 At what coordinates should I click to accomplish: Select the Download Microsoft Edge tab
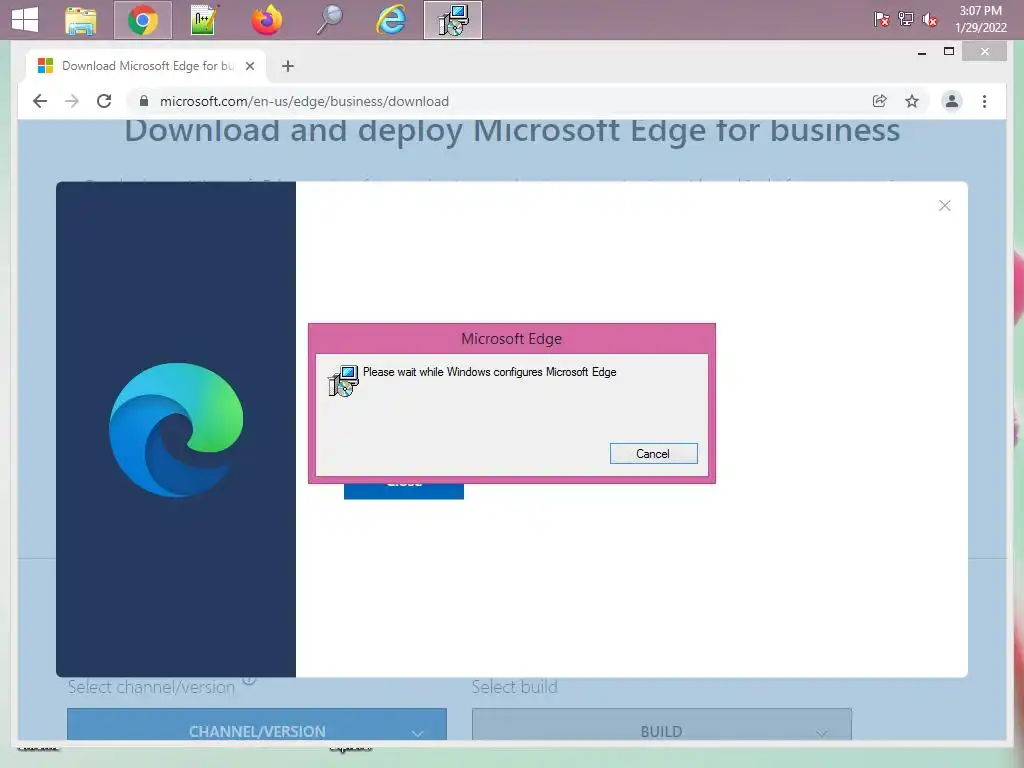coord(147,66)
